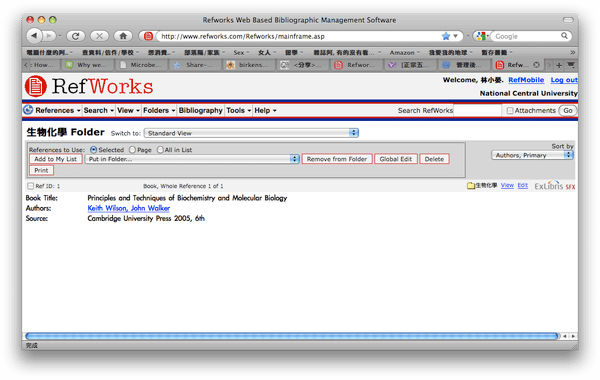Image resolution: width=600 pixels, height=380 pixels.
Task: Open the Bibliography menu
Action: click(201, 110)
